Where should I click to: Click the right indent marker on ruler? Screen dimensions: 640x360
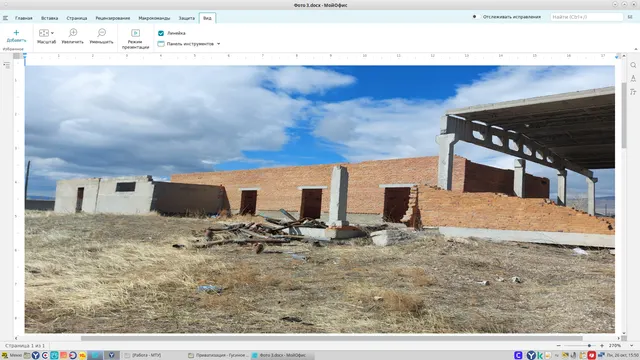[616, 57]
